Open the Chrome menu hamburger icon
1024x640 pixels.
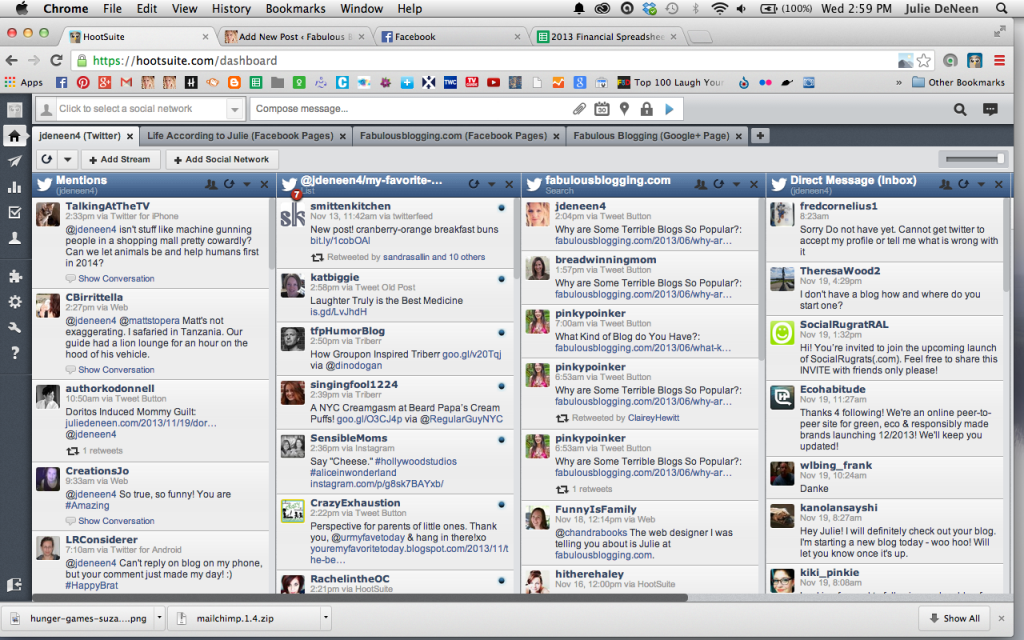coord(999,61)
